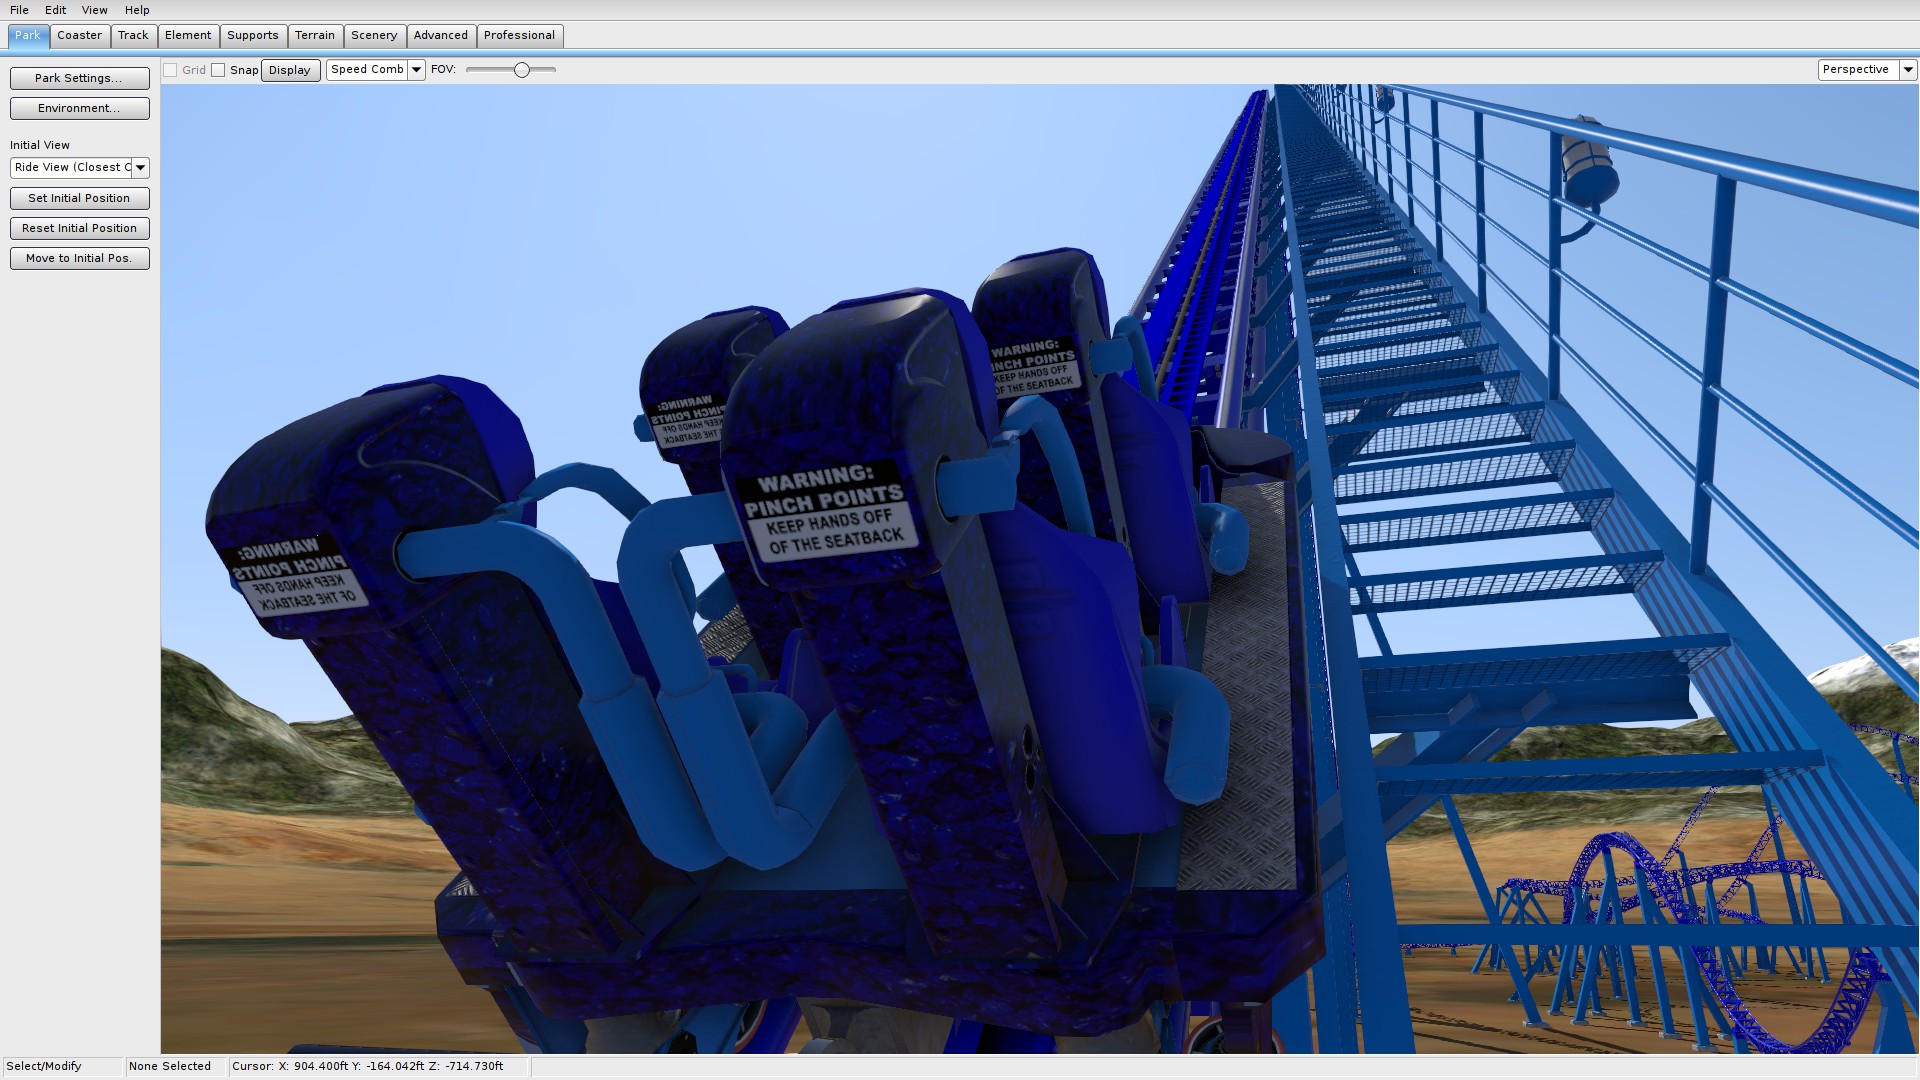This screenshot has height=1080, width=1920.
Task: Open Park Settings dialog
Action: 79,78
